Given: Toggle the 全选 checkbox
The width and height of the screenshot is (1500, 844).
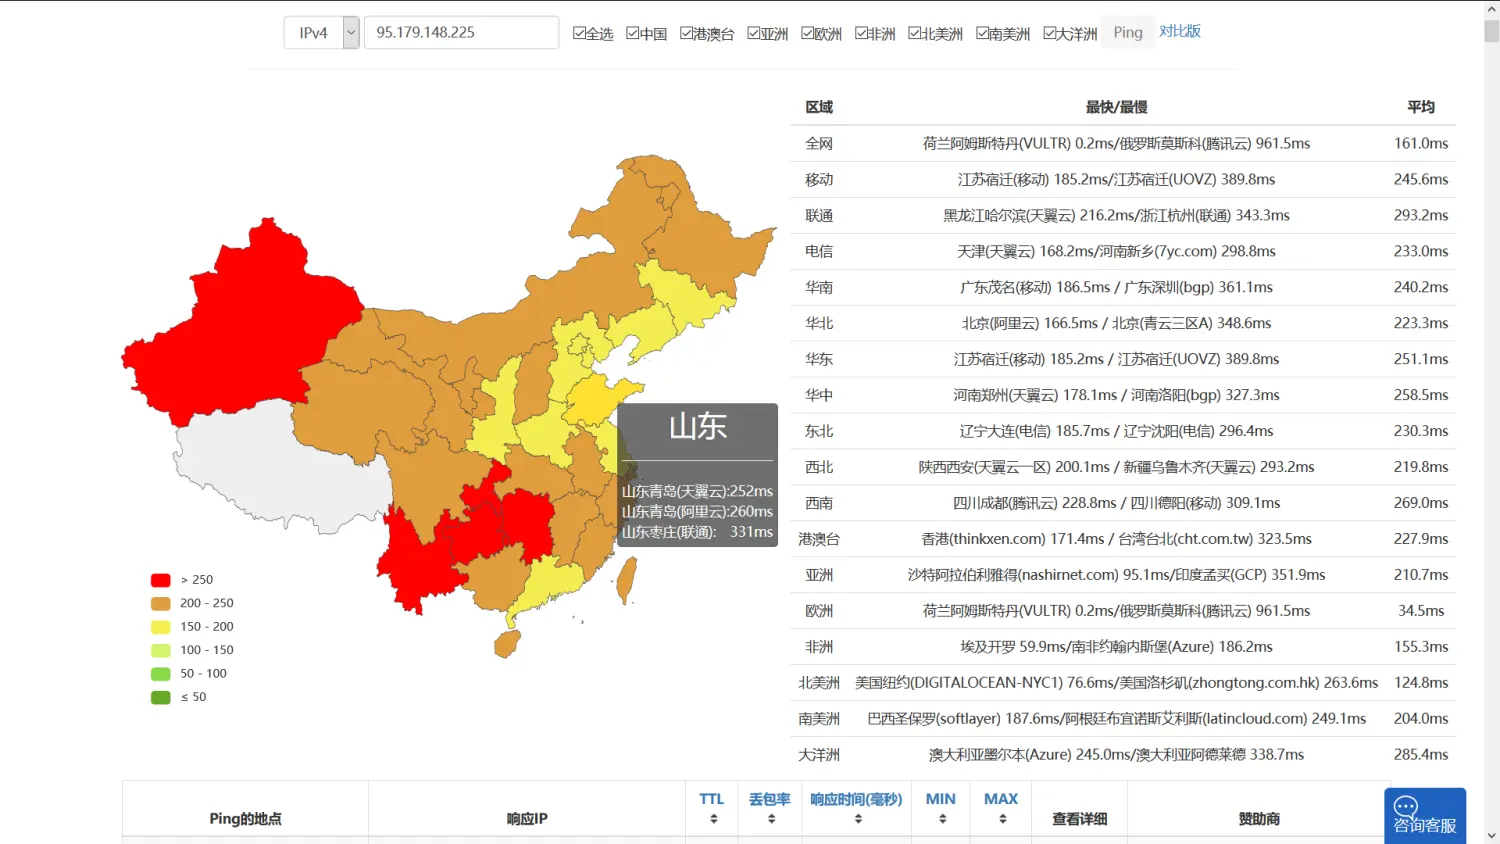Looking at the screenshot, I should click(x=580, y=33).
